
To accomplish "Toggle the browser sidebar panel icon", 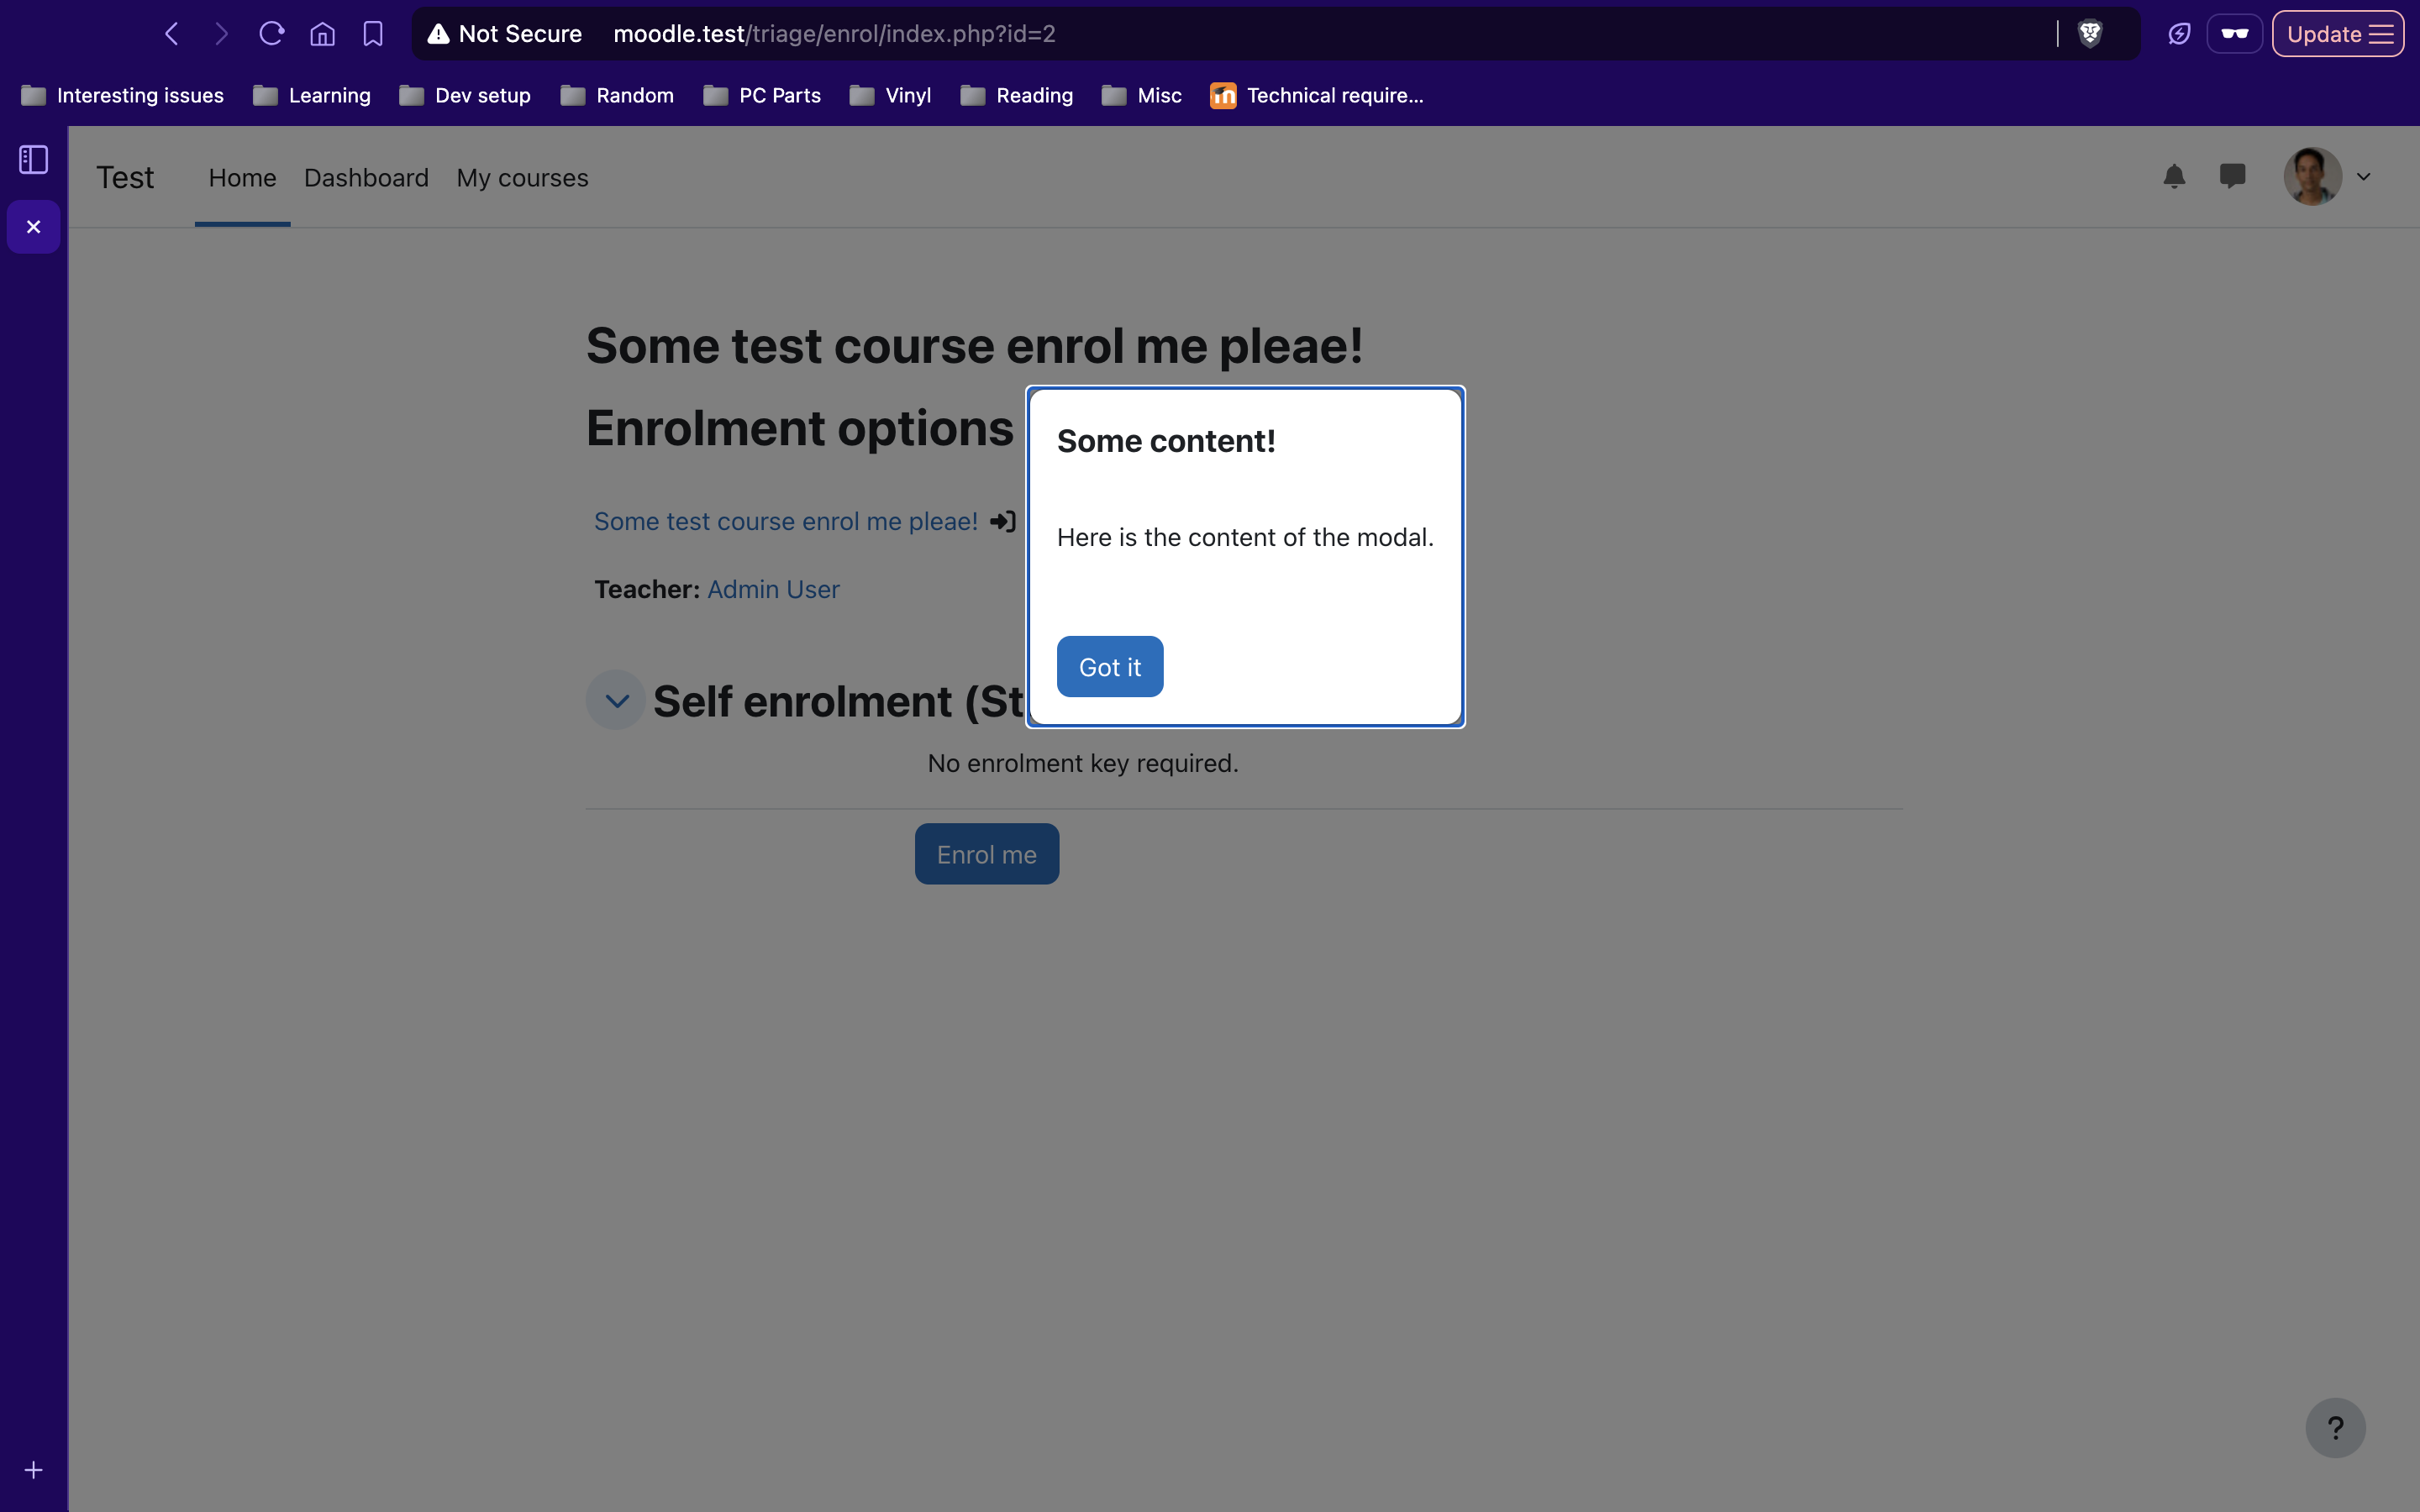I will coord(33,160).
